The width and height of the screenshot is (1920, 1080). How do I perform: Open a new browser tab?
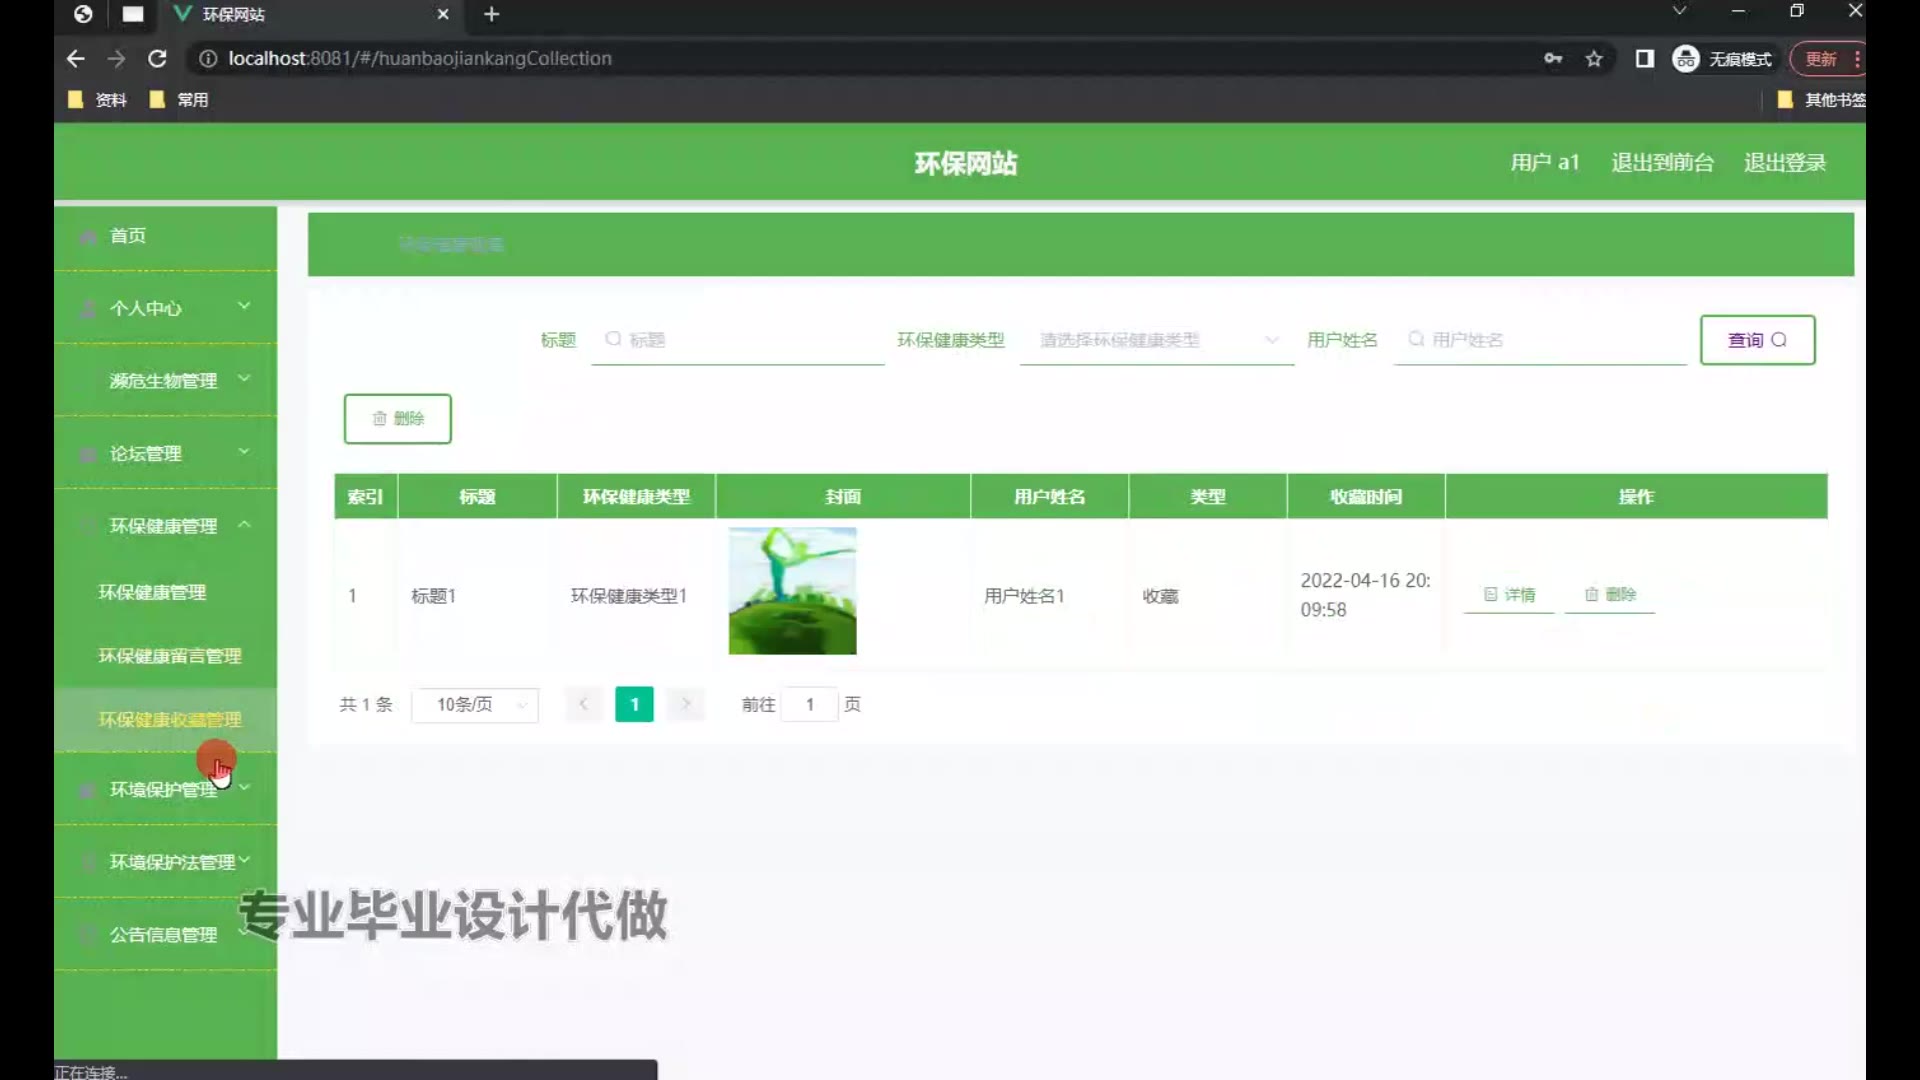491,14
